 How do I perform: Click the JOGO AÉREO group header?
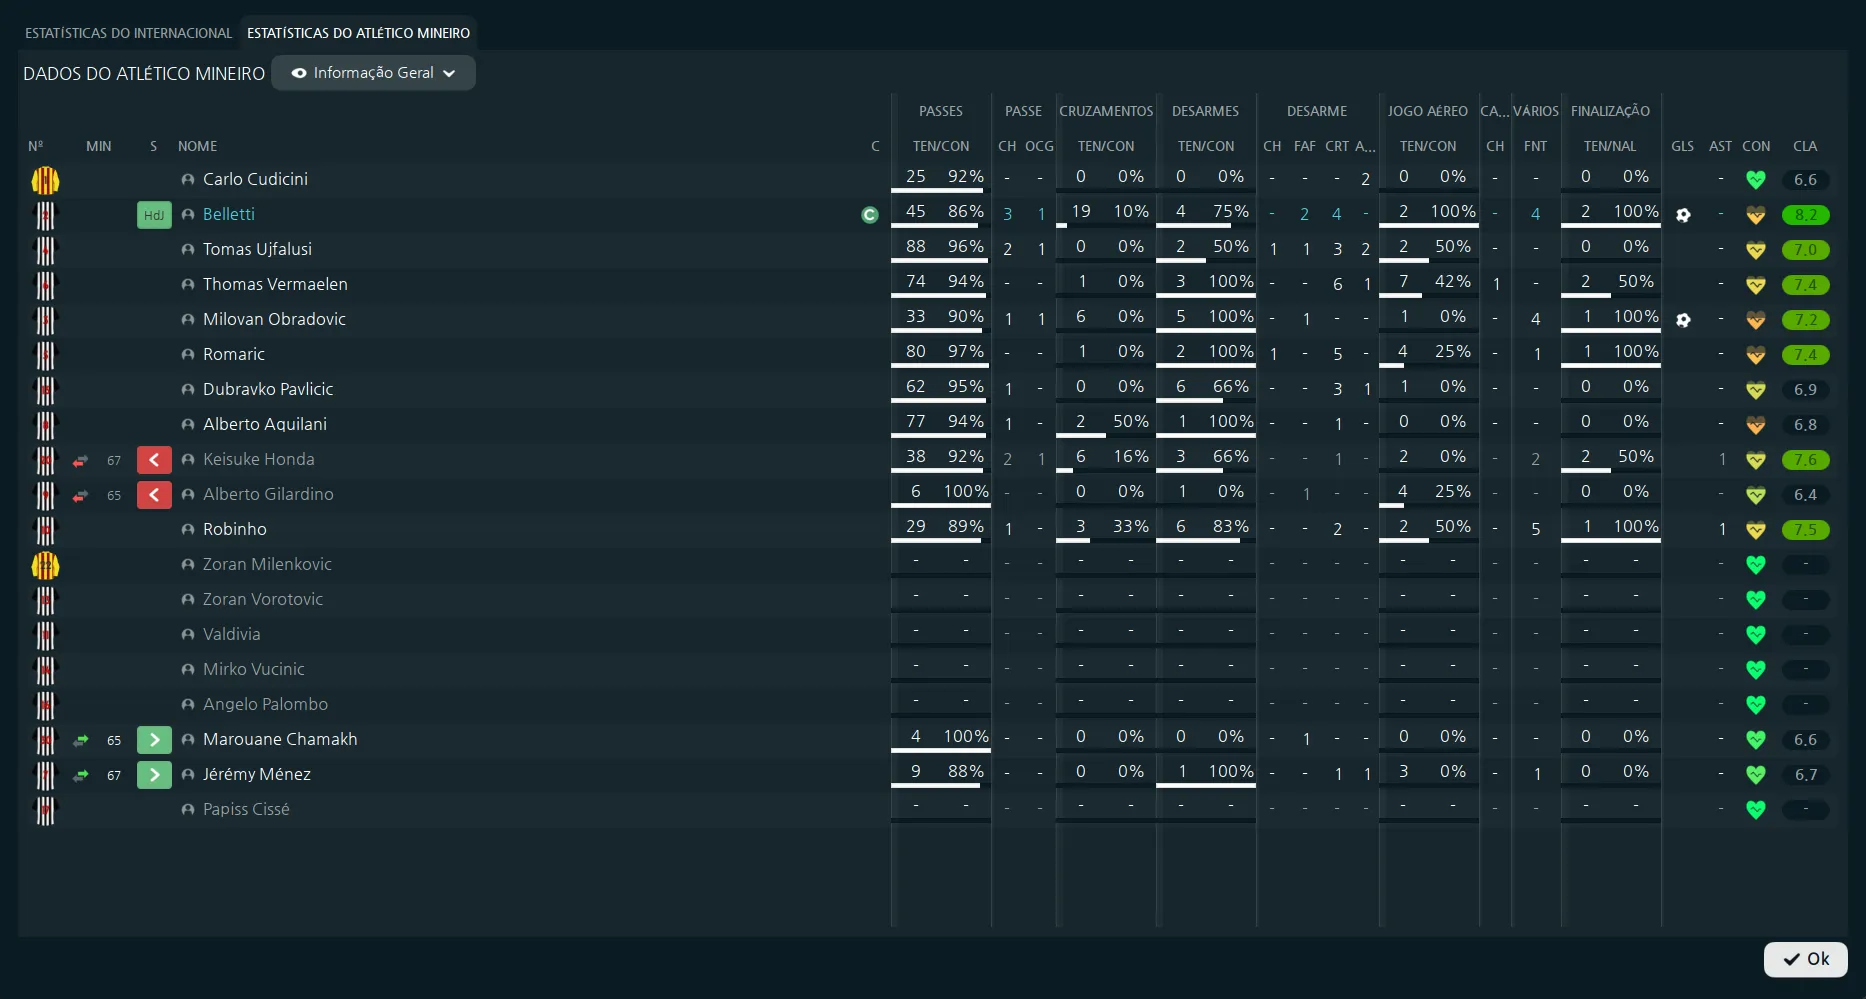point(1428,111)
